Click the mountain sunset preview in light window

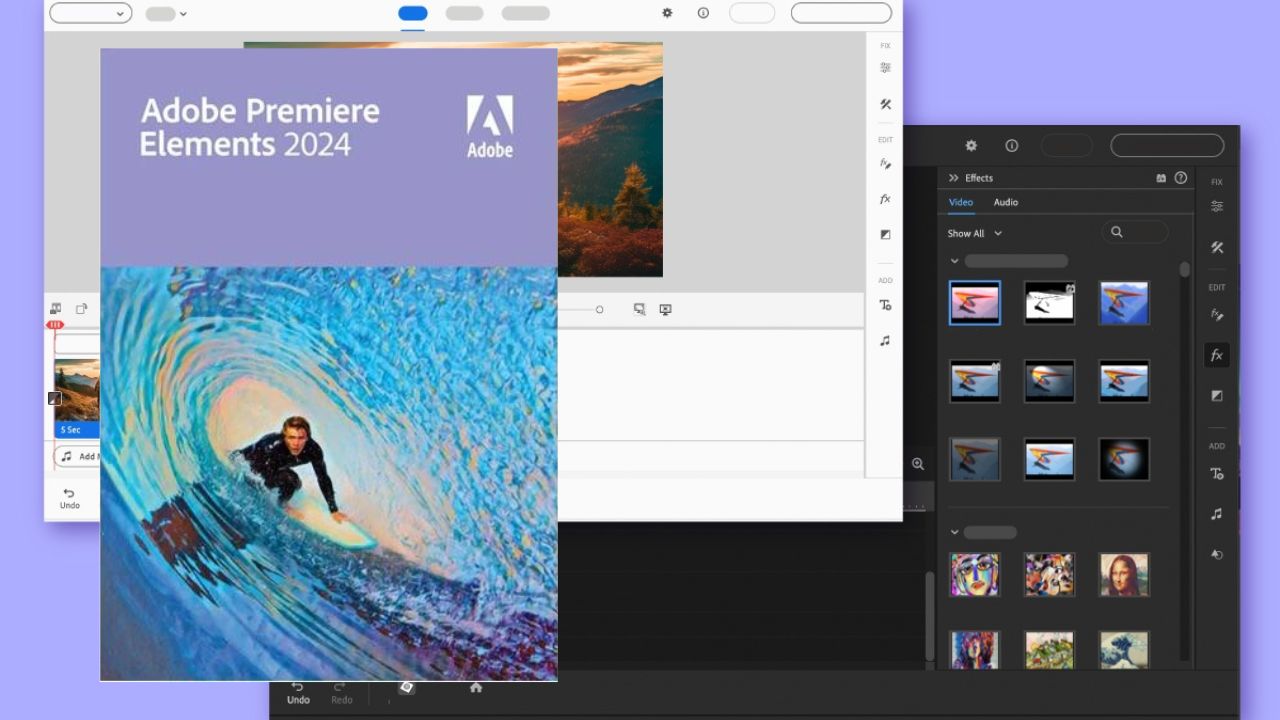pos(610,159)
